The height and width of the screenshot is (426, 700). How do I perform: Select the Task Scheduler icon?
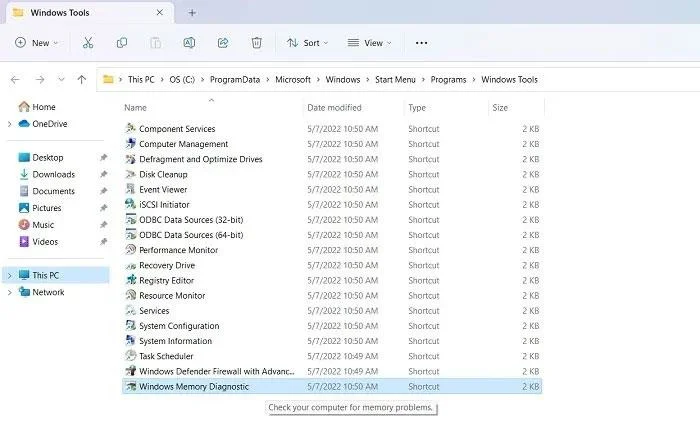pos(130,356)
